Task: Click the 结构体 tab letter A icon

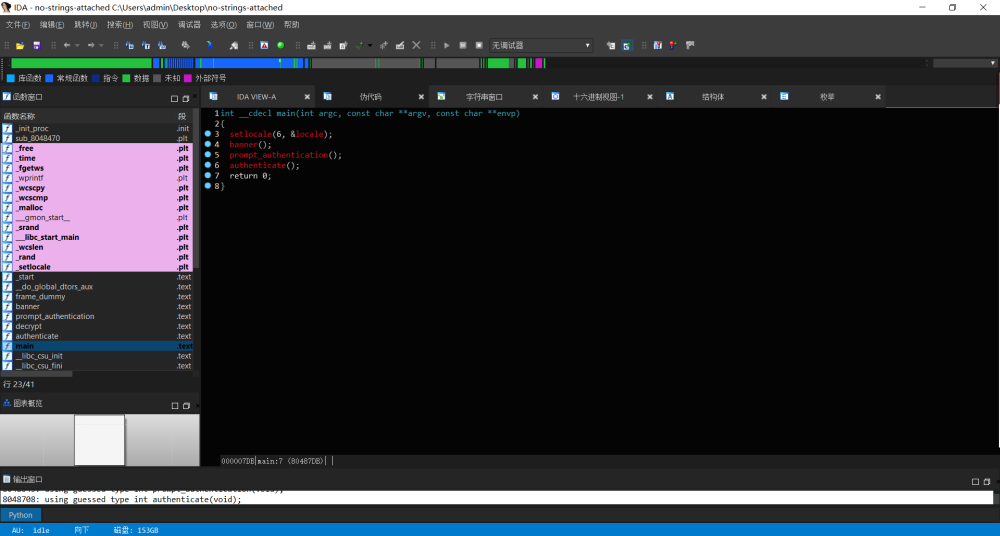Action: pyautogui.click(x=670, y=96)
